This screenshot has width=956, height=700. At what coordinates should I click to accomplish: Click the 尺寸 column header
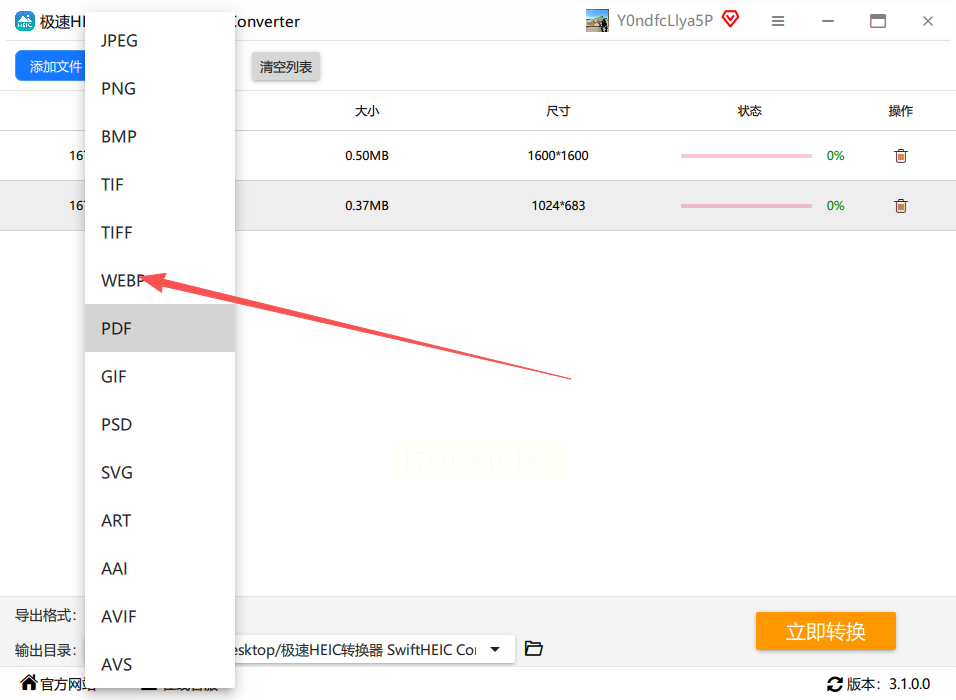click(x=558, y=111)
